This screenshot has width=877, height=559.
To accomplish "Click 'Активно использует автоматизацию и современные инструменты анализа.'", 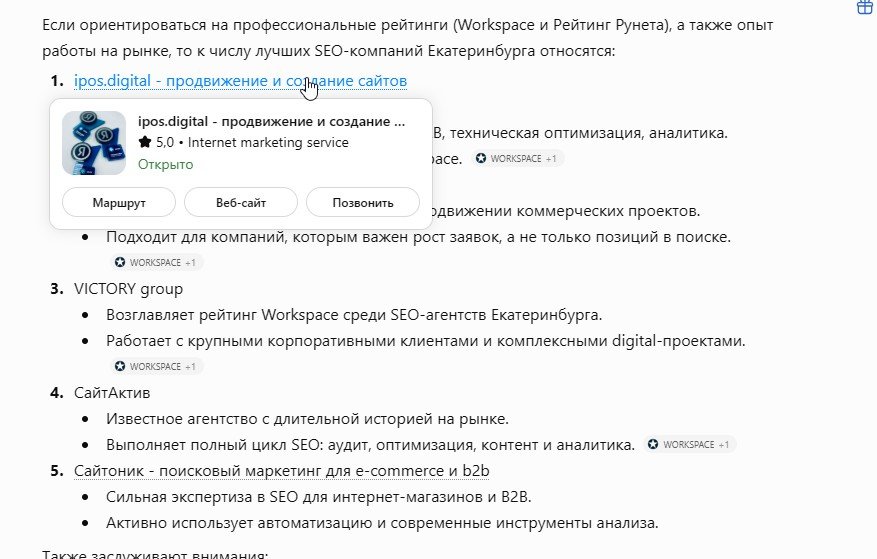I will 382,523.
